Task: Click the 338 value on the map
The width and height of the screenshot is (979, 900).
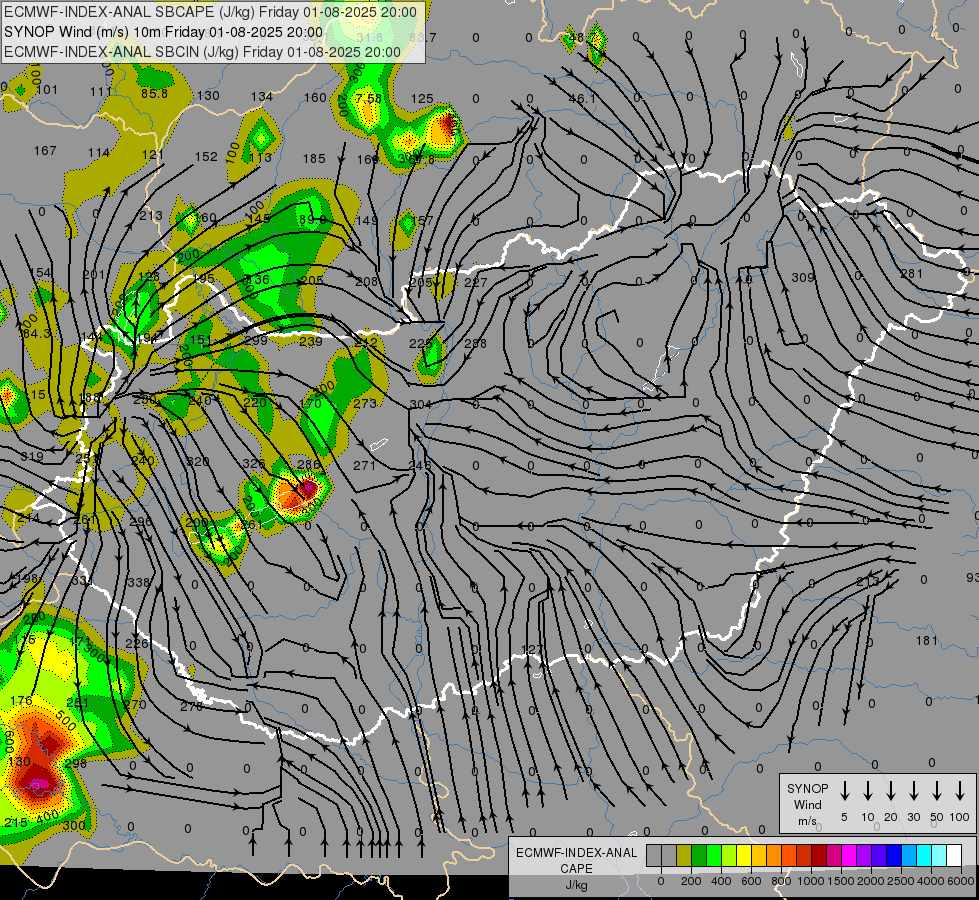Action: coord(139,582)
